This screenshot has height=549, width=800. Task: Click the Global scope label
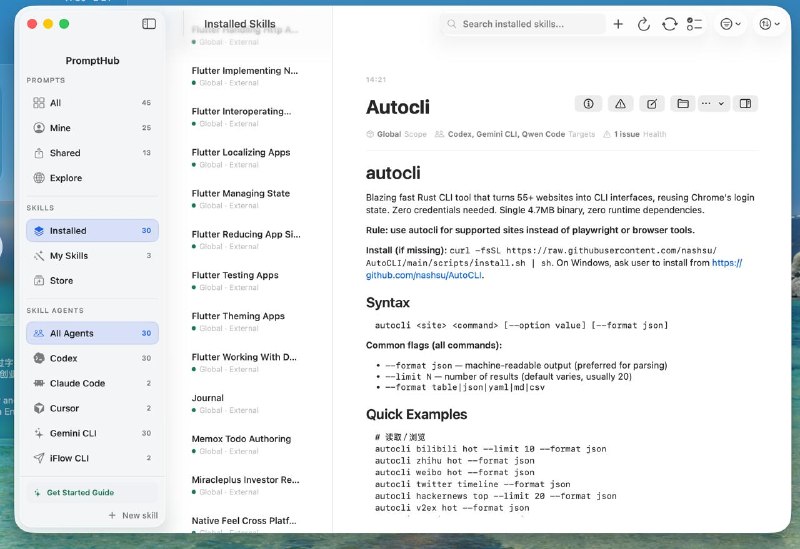click(x=396, y=134)
